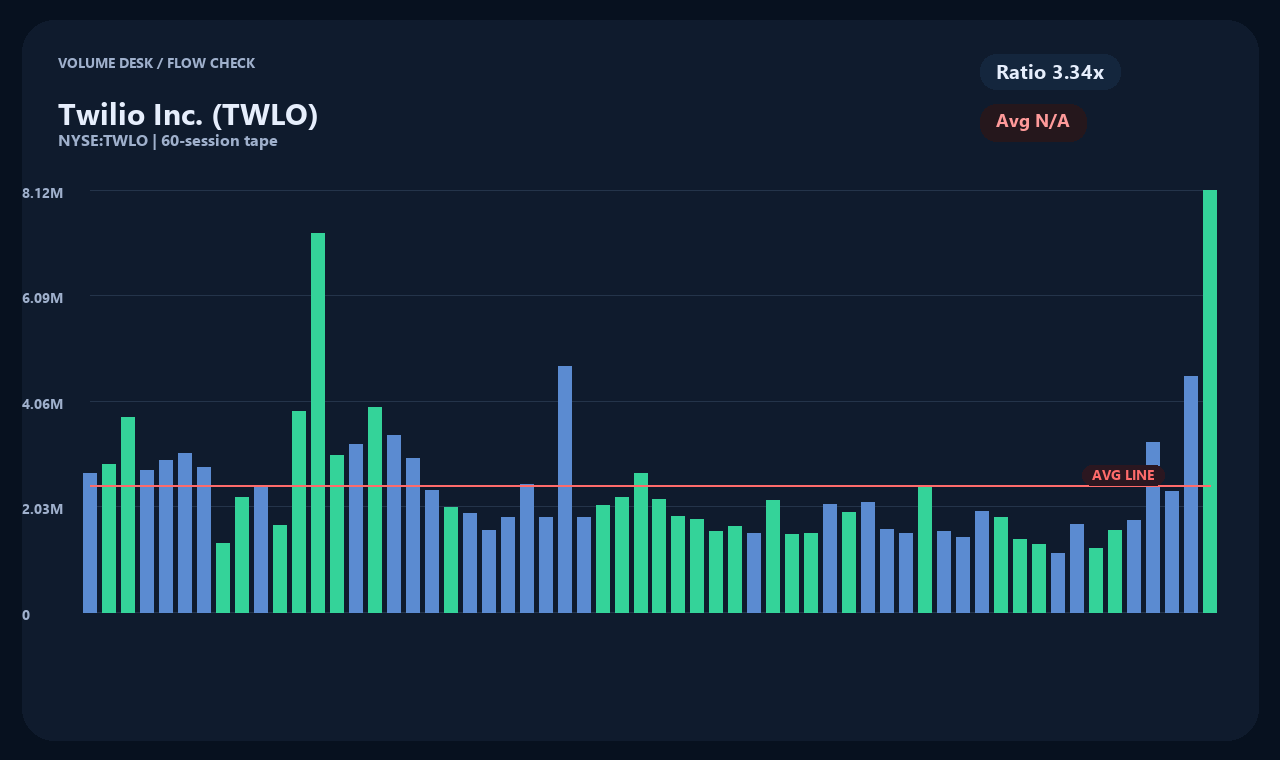The height and width of the screenshot is (760, 1280).
Task: Select the NYSE:TWLO 60-session tape subtitle
Action: pos(168,141)
